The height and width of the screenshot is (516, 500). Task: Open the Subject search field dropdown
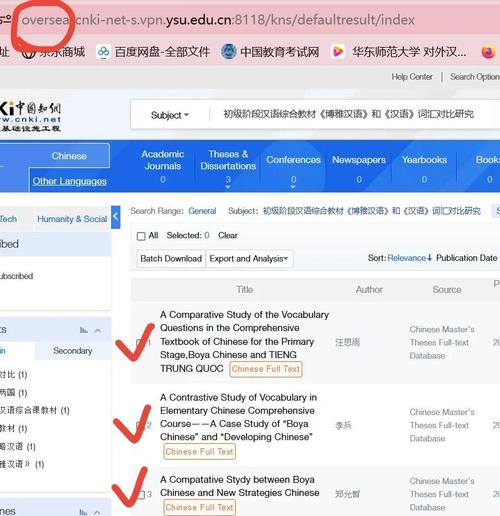coord(170,115)
